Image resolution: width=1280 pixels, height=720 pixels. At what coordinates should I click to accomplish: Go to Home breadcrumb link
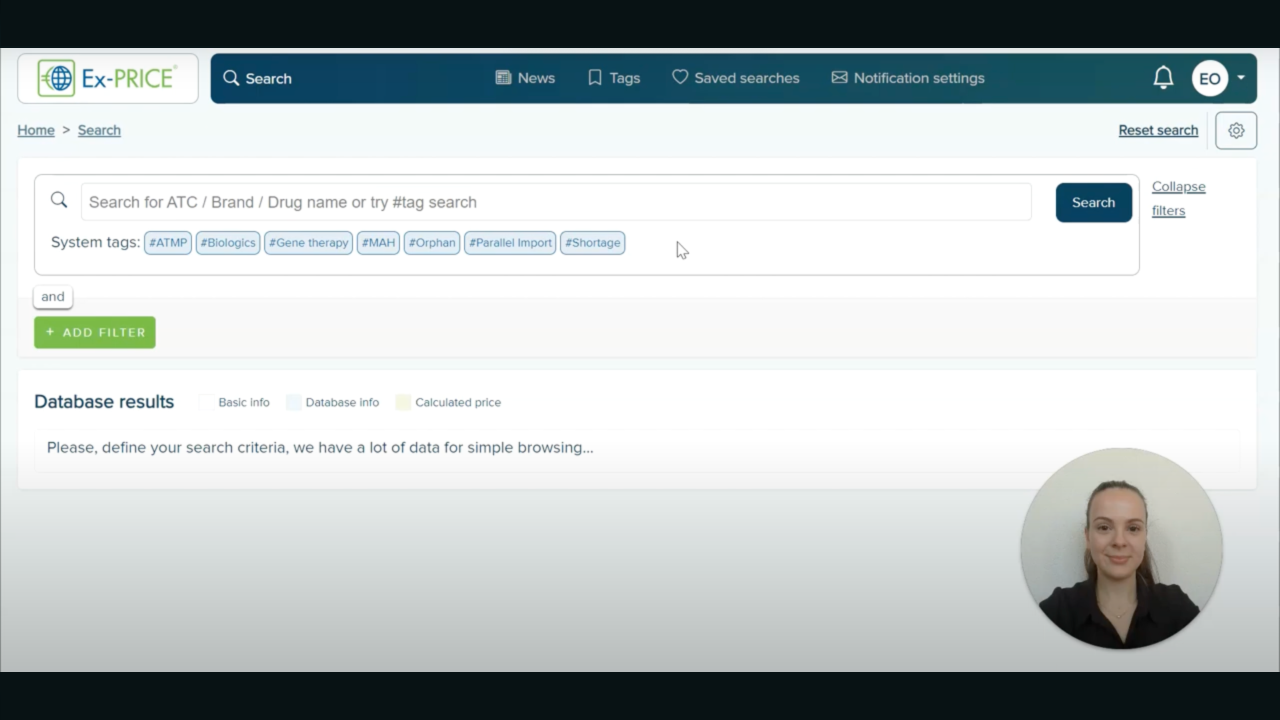click(x=36, y=130)
